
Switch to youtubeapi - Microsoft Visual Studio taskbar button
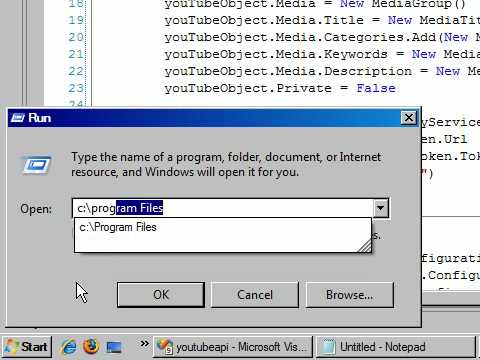[233, 347]
